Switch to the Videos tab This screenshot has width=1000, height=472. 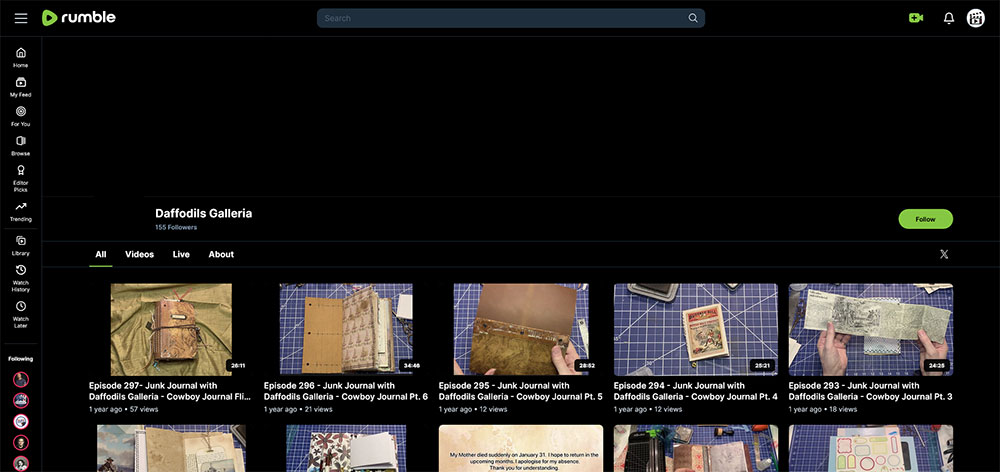pyautogui.click(x=139, y=254)
